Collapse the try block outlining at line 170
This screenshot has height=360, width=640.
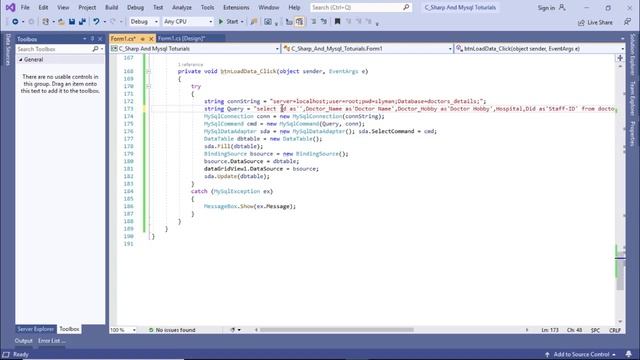coord(149,87)
